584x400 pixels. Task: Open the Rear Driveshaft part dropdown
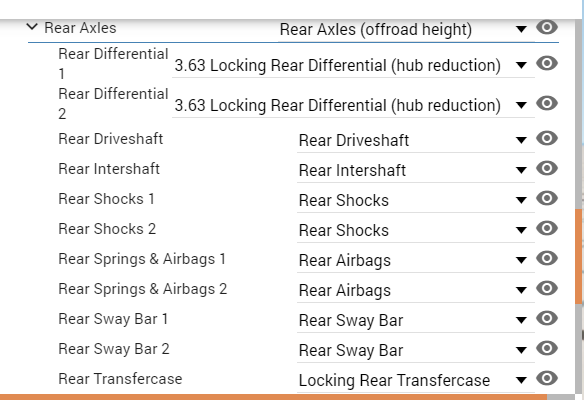[x=416, y=140]
